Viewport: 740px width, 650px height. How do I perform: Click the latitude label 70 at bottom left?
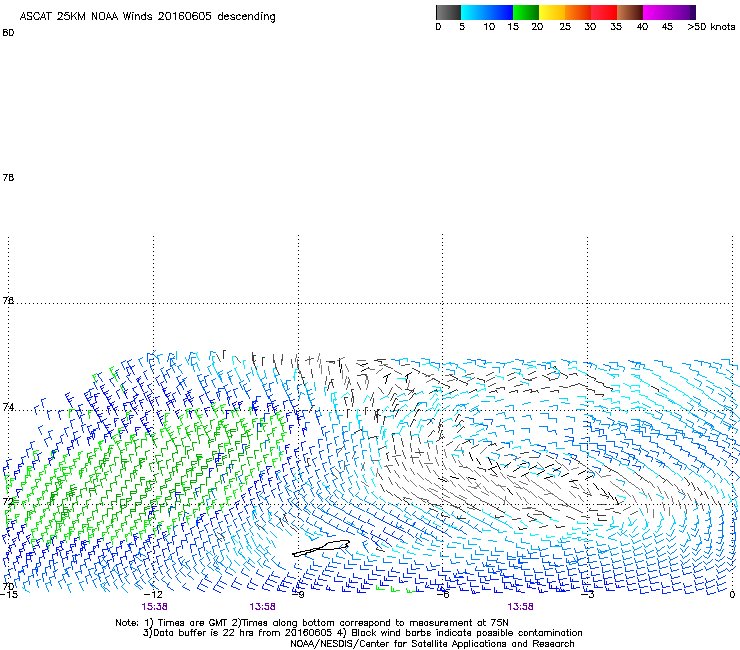click(x=8, y=586)
